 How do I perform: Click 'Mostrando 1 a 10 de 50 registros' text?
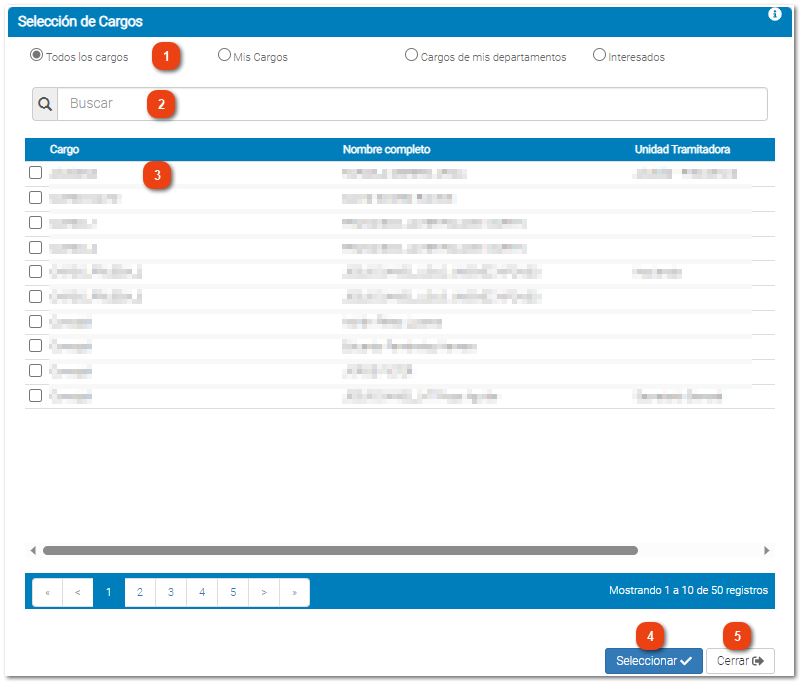[x=688, y=590]
